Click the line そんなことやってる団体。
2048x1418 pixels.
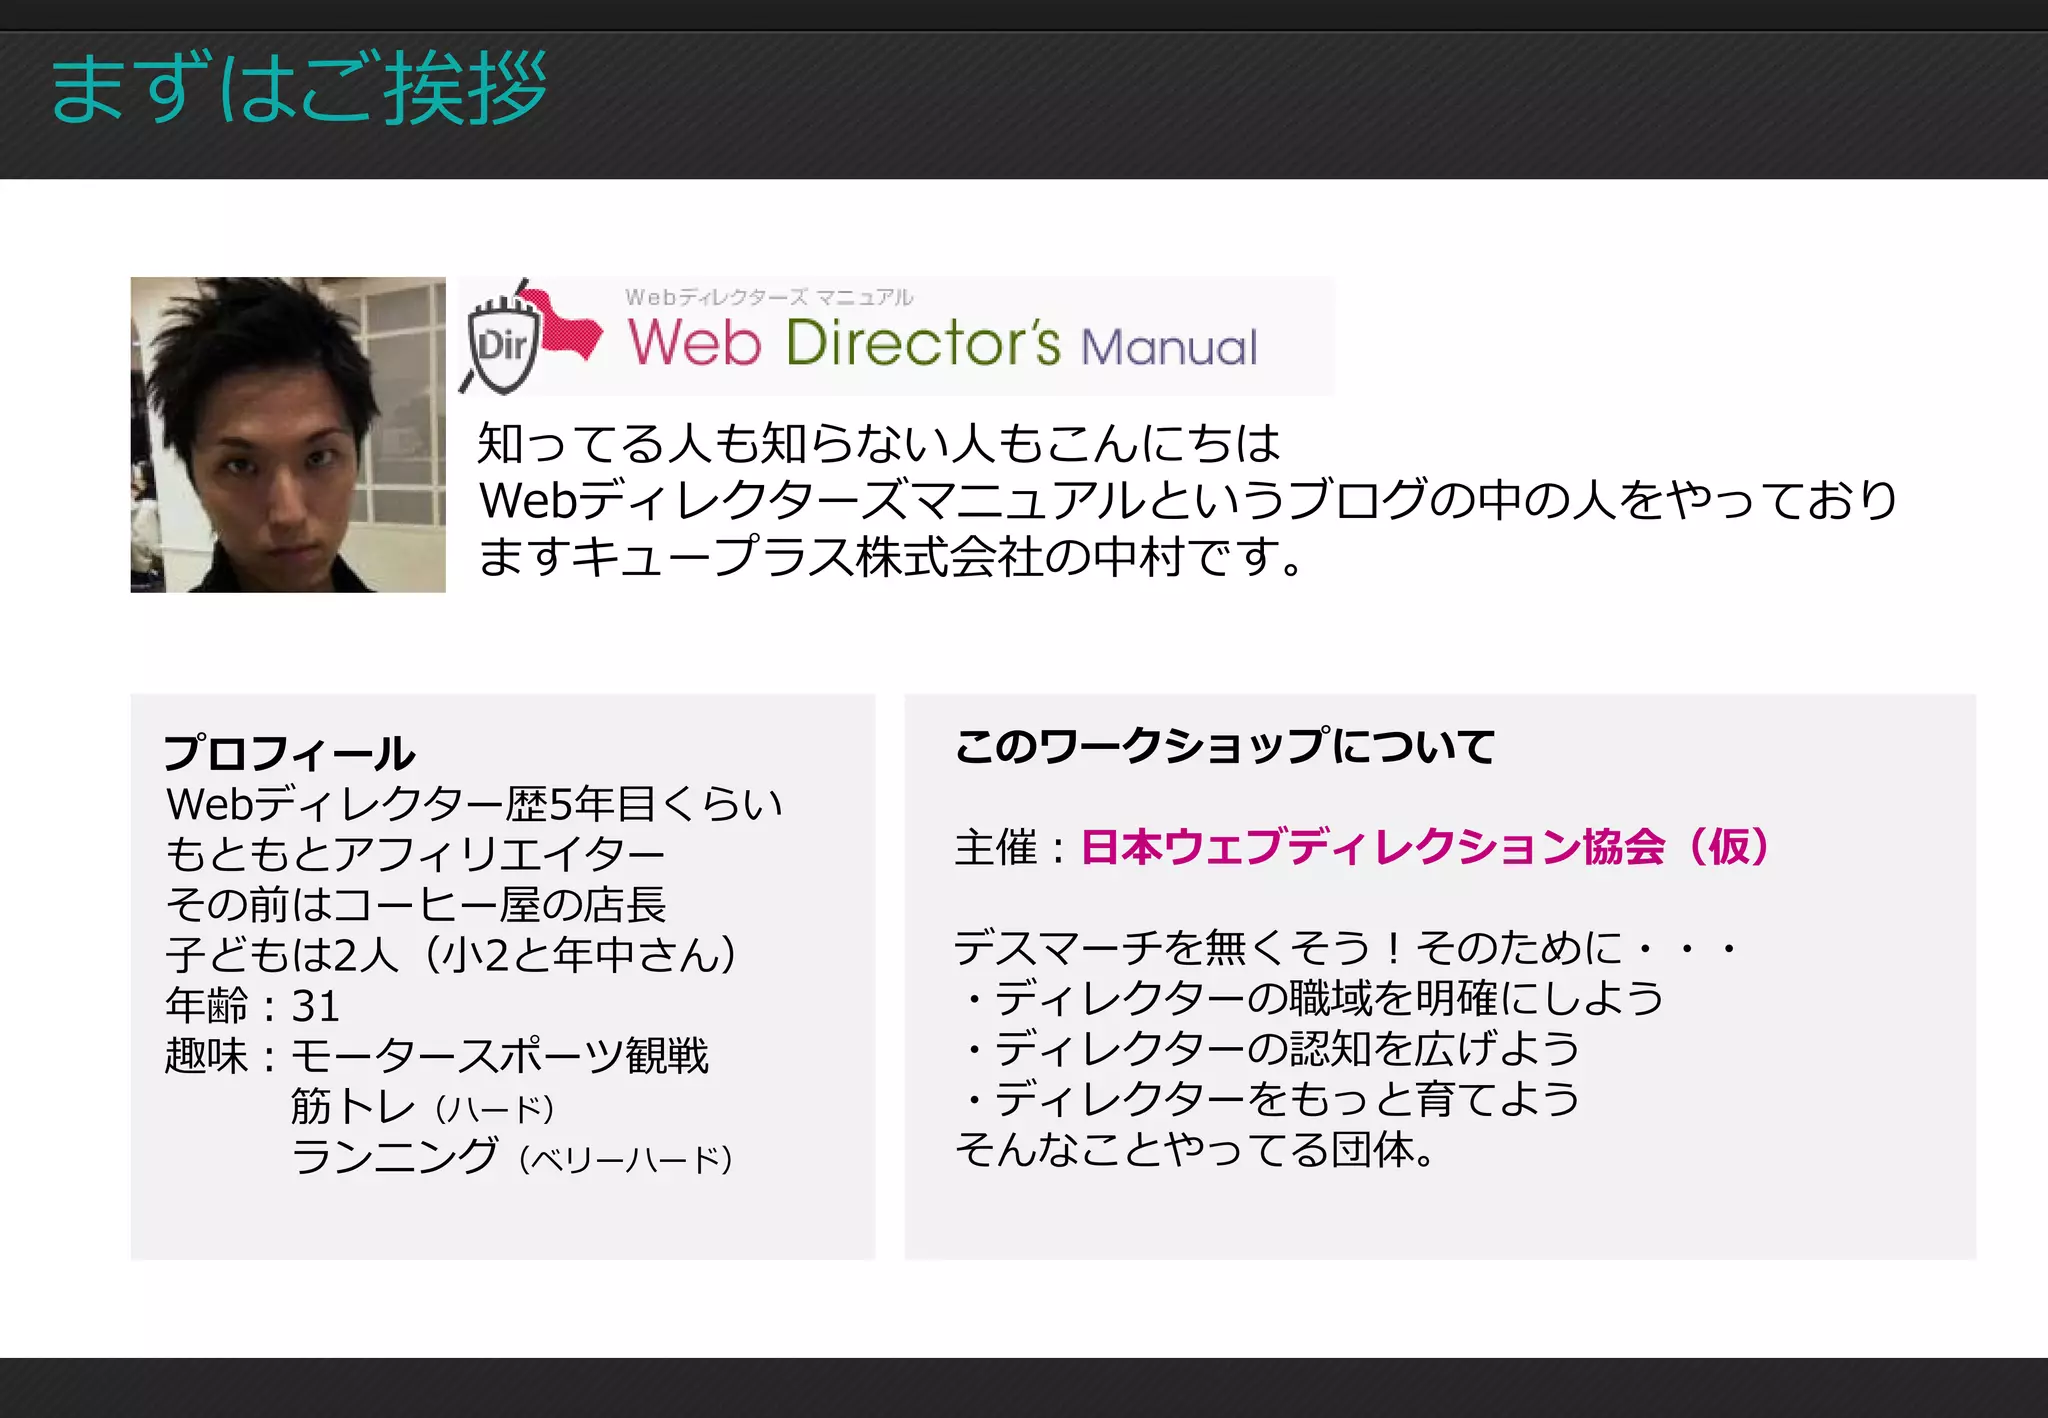[1196, 1150]
